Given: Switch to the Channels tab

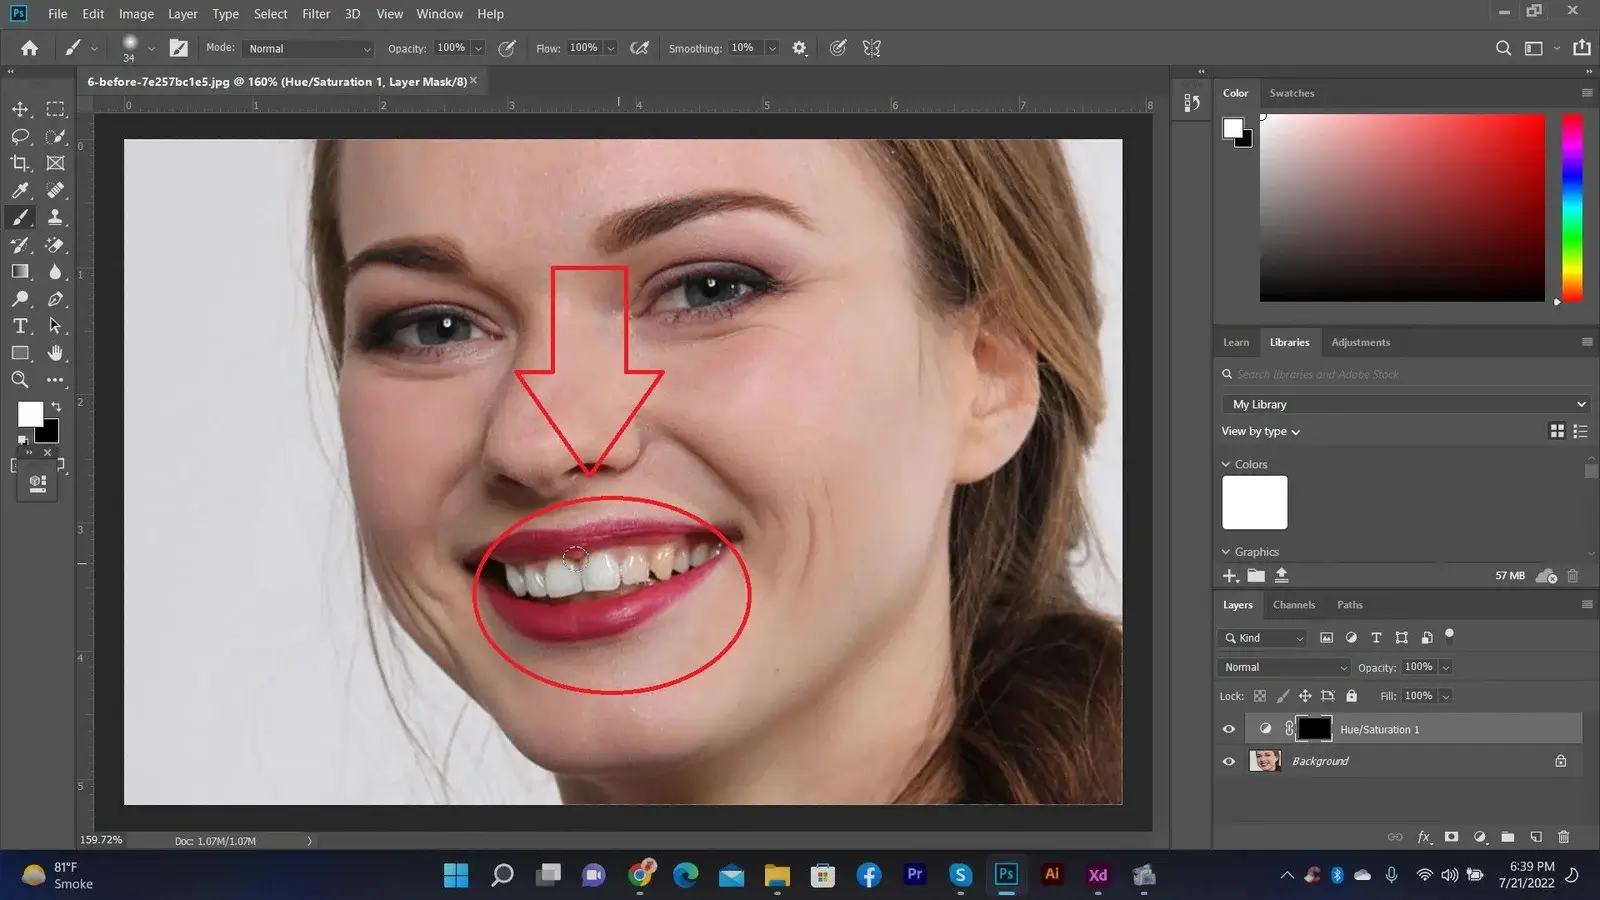Looking at the screenshot, I should (x=1293, y=605).
